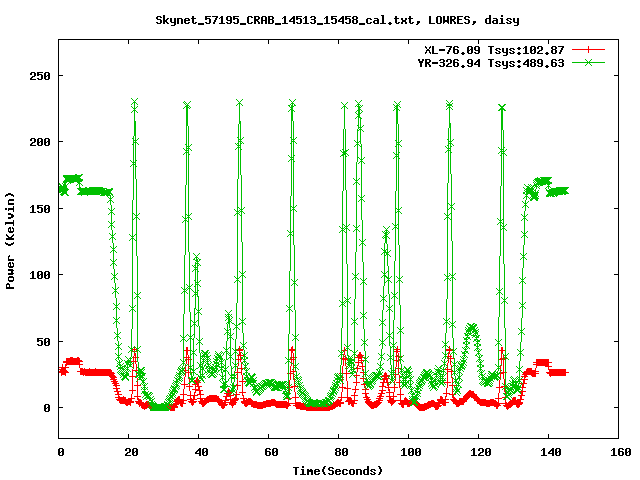Click the x-axis tick label 160
The height and width of the screenshot is (480, 640).
pos(621,452)
